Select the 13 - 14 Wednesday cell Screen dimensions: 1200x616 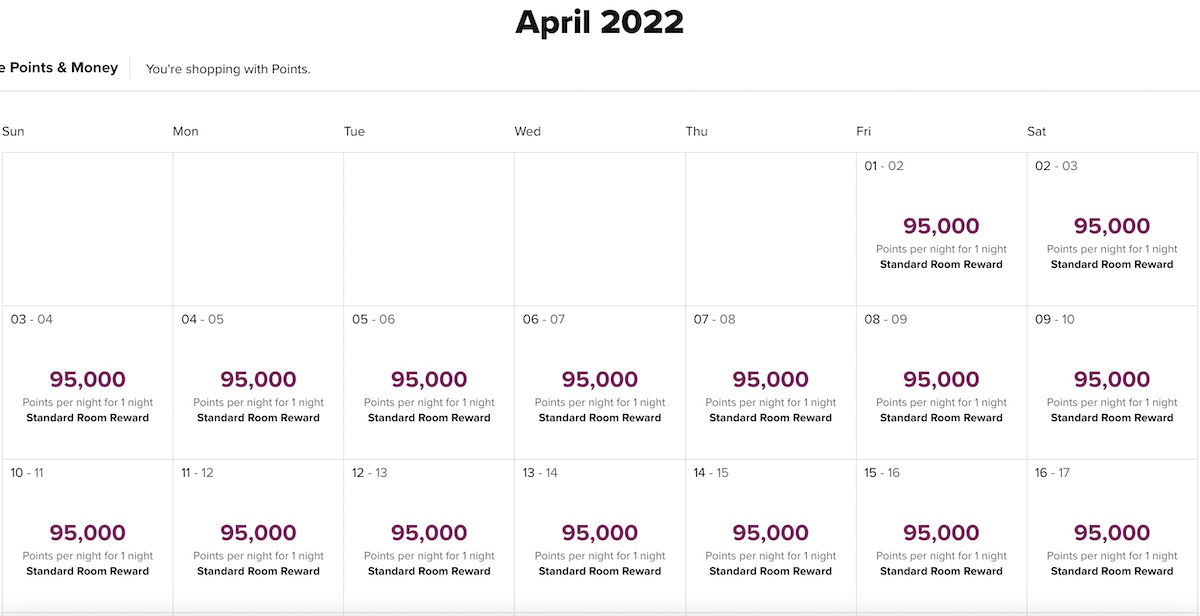click(600, 536)
